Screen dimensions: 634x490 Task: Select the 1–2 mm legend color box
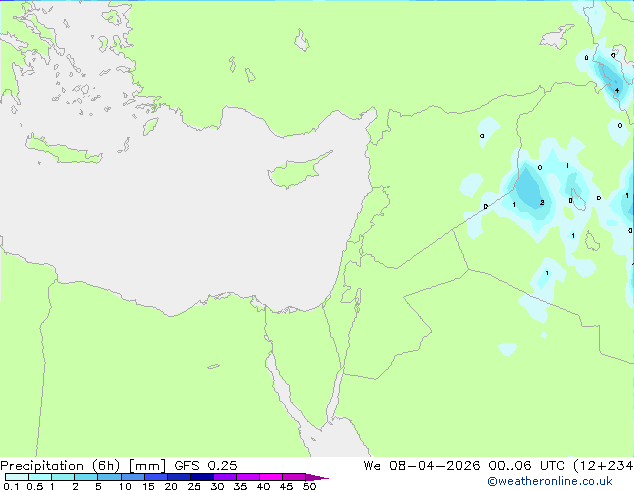point(63,477)
